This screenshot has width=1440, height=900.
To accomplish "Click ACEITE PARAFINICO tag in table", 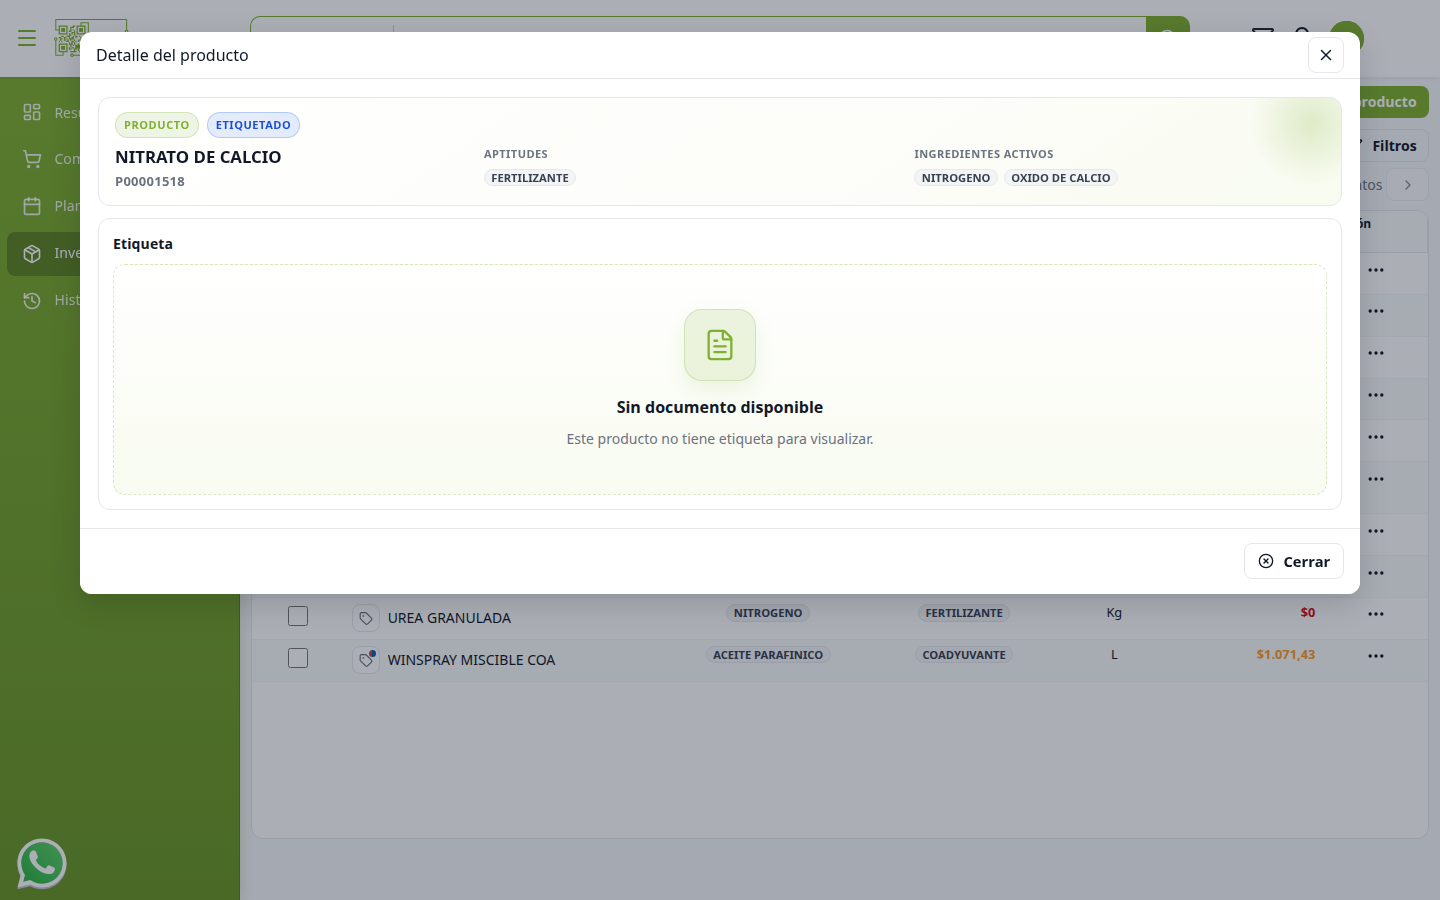I will click(x=768, y=655).
